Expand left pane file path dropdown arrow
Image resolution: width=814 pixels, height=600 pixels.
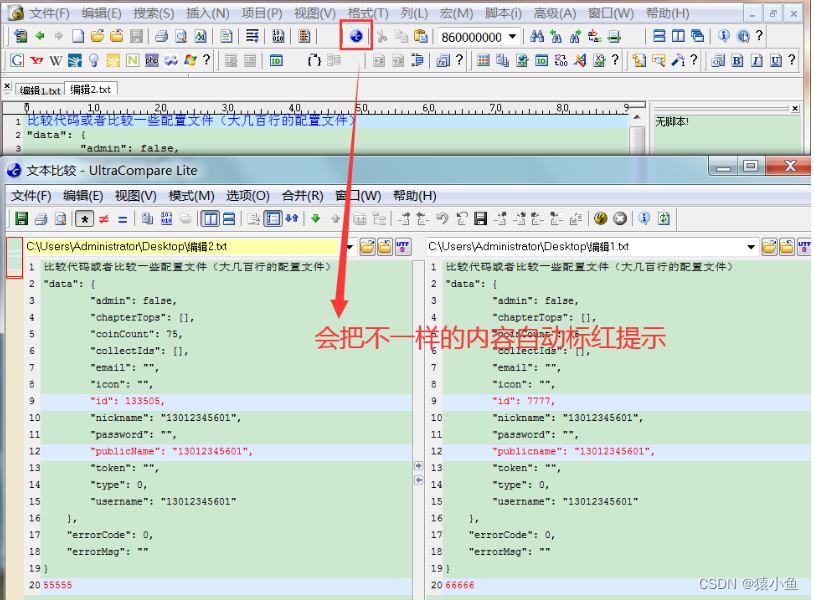coord(350,247)
